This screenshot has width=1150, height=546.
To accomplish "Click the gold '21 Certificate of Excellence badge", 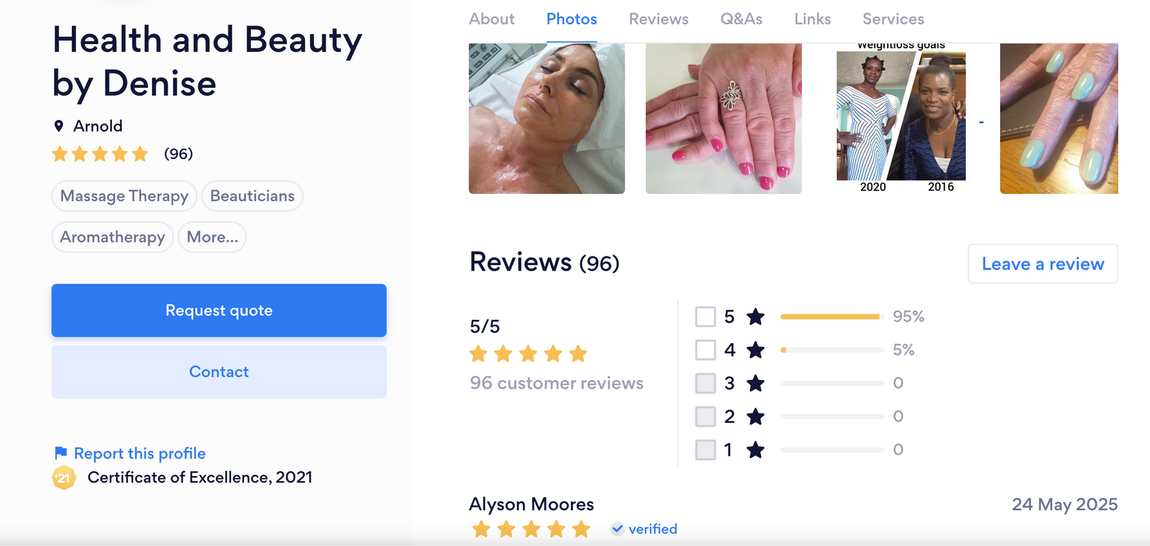I will tap(64, 478).
